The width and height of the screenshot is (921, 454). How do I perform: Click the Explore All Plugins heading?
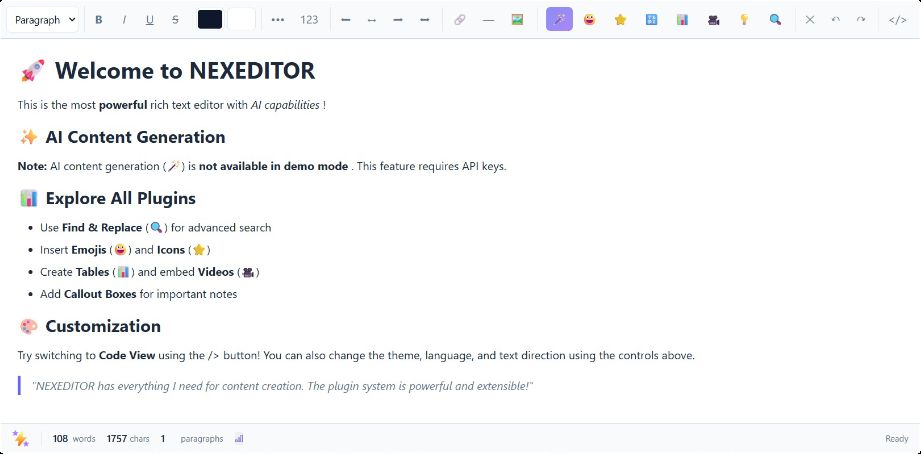pyautogui.click(x=107, y=199)
